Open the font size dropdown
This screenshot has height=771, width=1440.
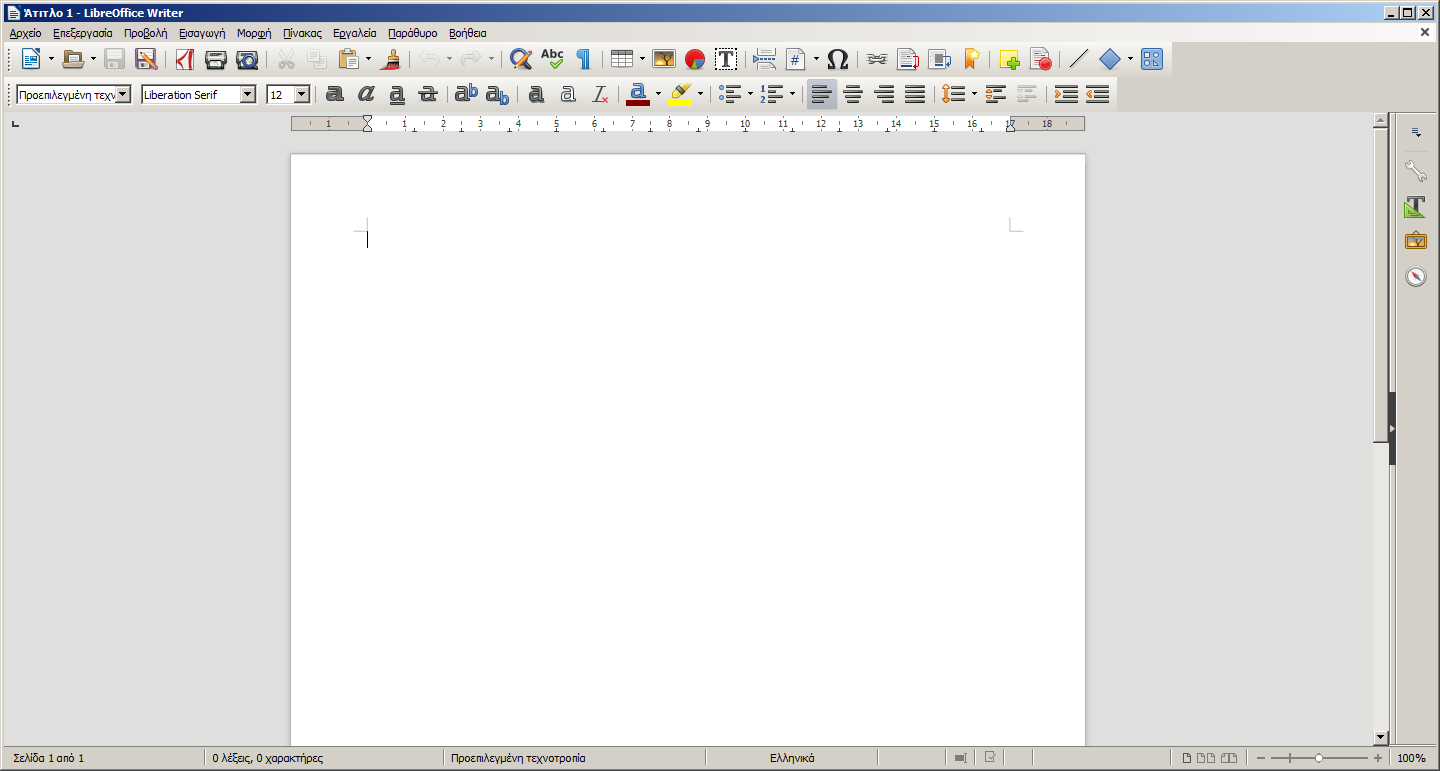(301, 94)
